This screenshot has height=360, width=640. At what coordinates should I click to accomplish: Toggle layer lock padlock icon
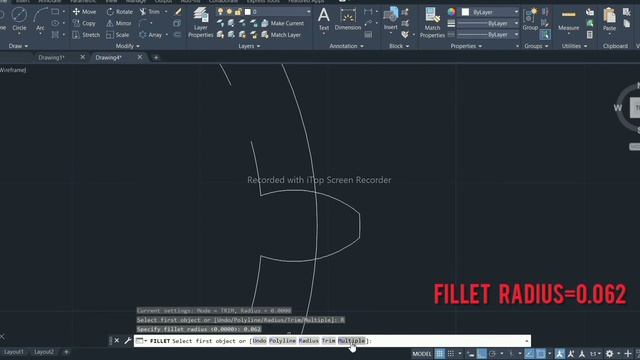coord(238,12)
